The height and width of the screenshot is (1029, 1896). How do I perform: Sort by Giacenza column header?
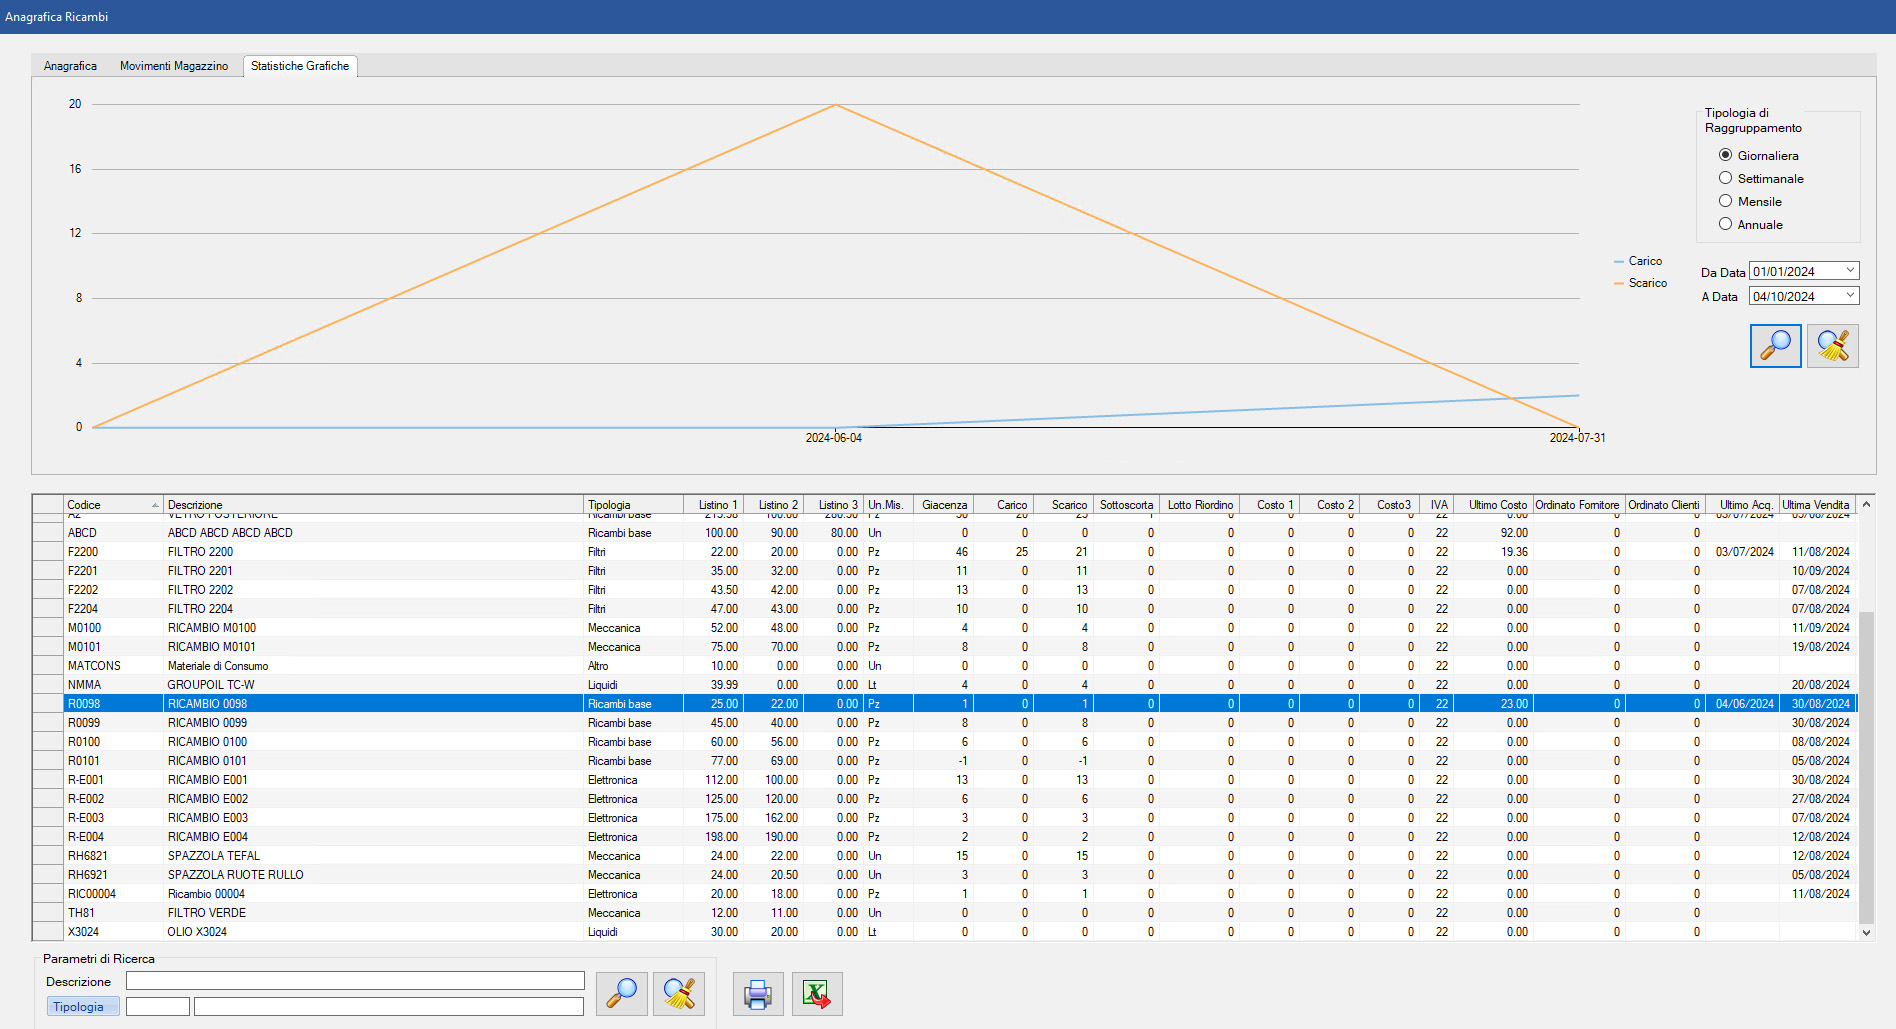pos(943,505)
